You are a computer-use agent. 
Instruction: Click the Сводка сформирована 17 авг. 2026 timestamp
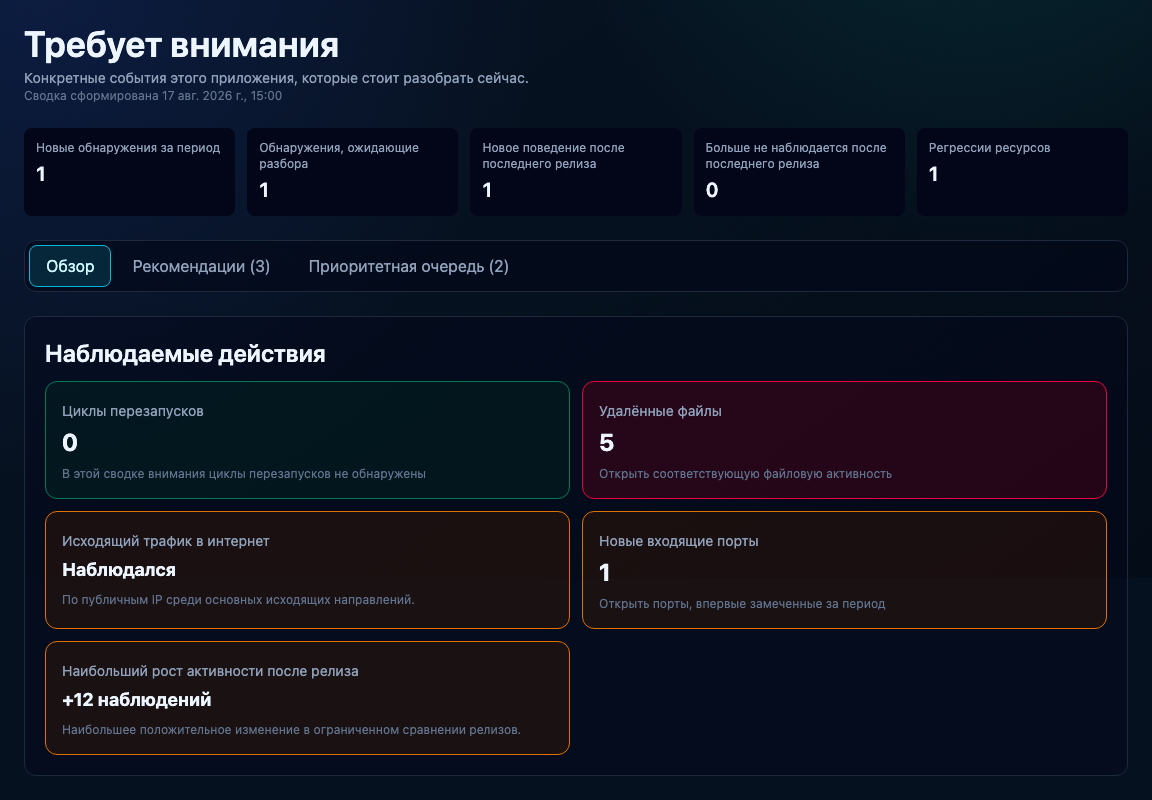153,96
